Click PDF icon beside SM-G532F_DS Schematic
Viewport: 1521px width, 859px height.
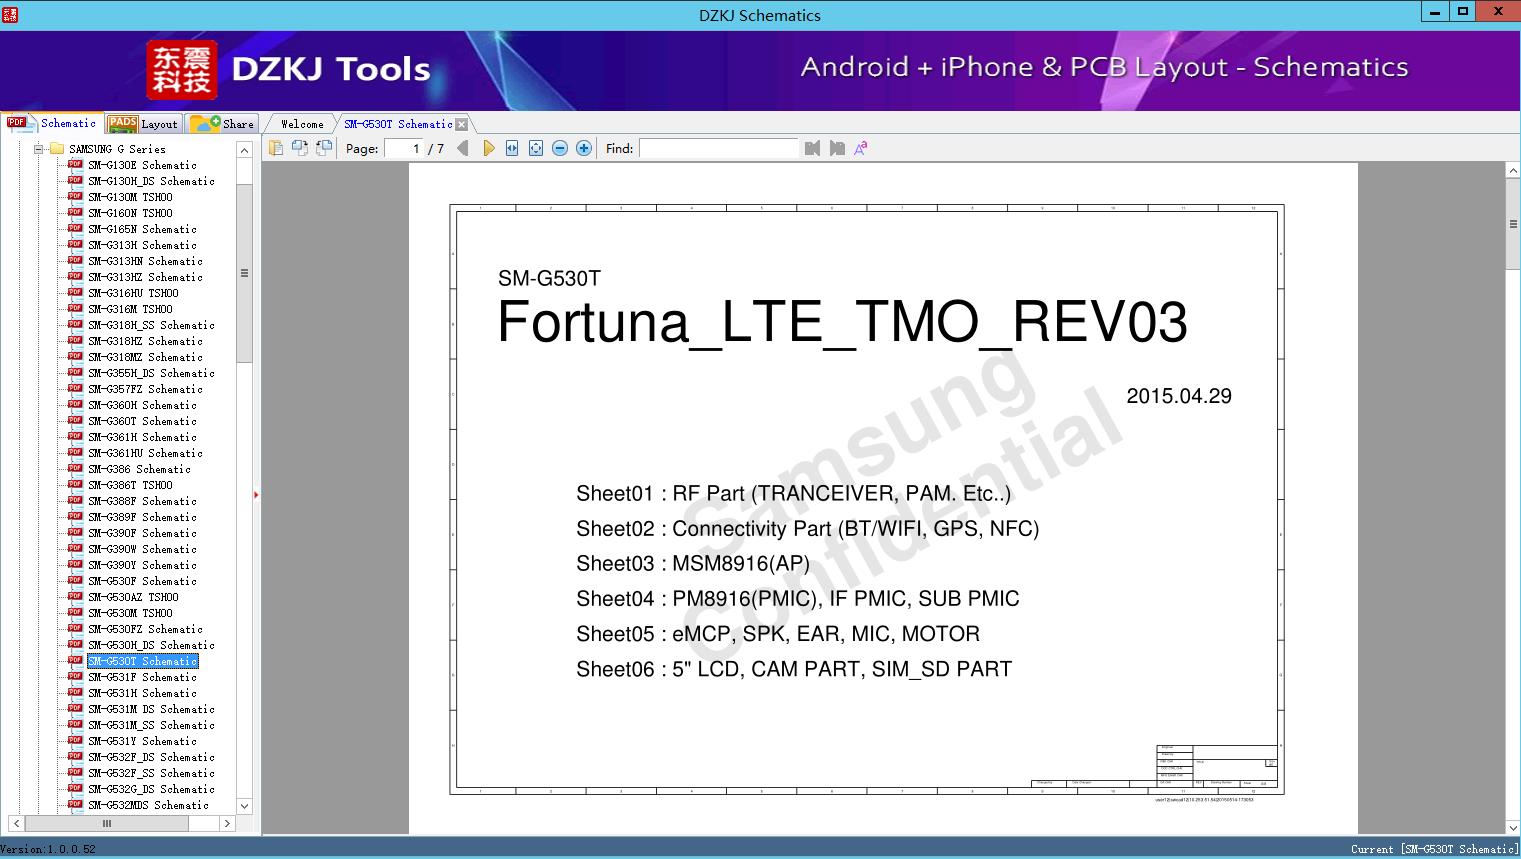(75, 757)
